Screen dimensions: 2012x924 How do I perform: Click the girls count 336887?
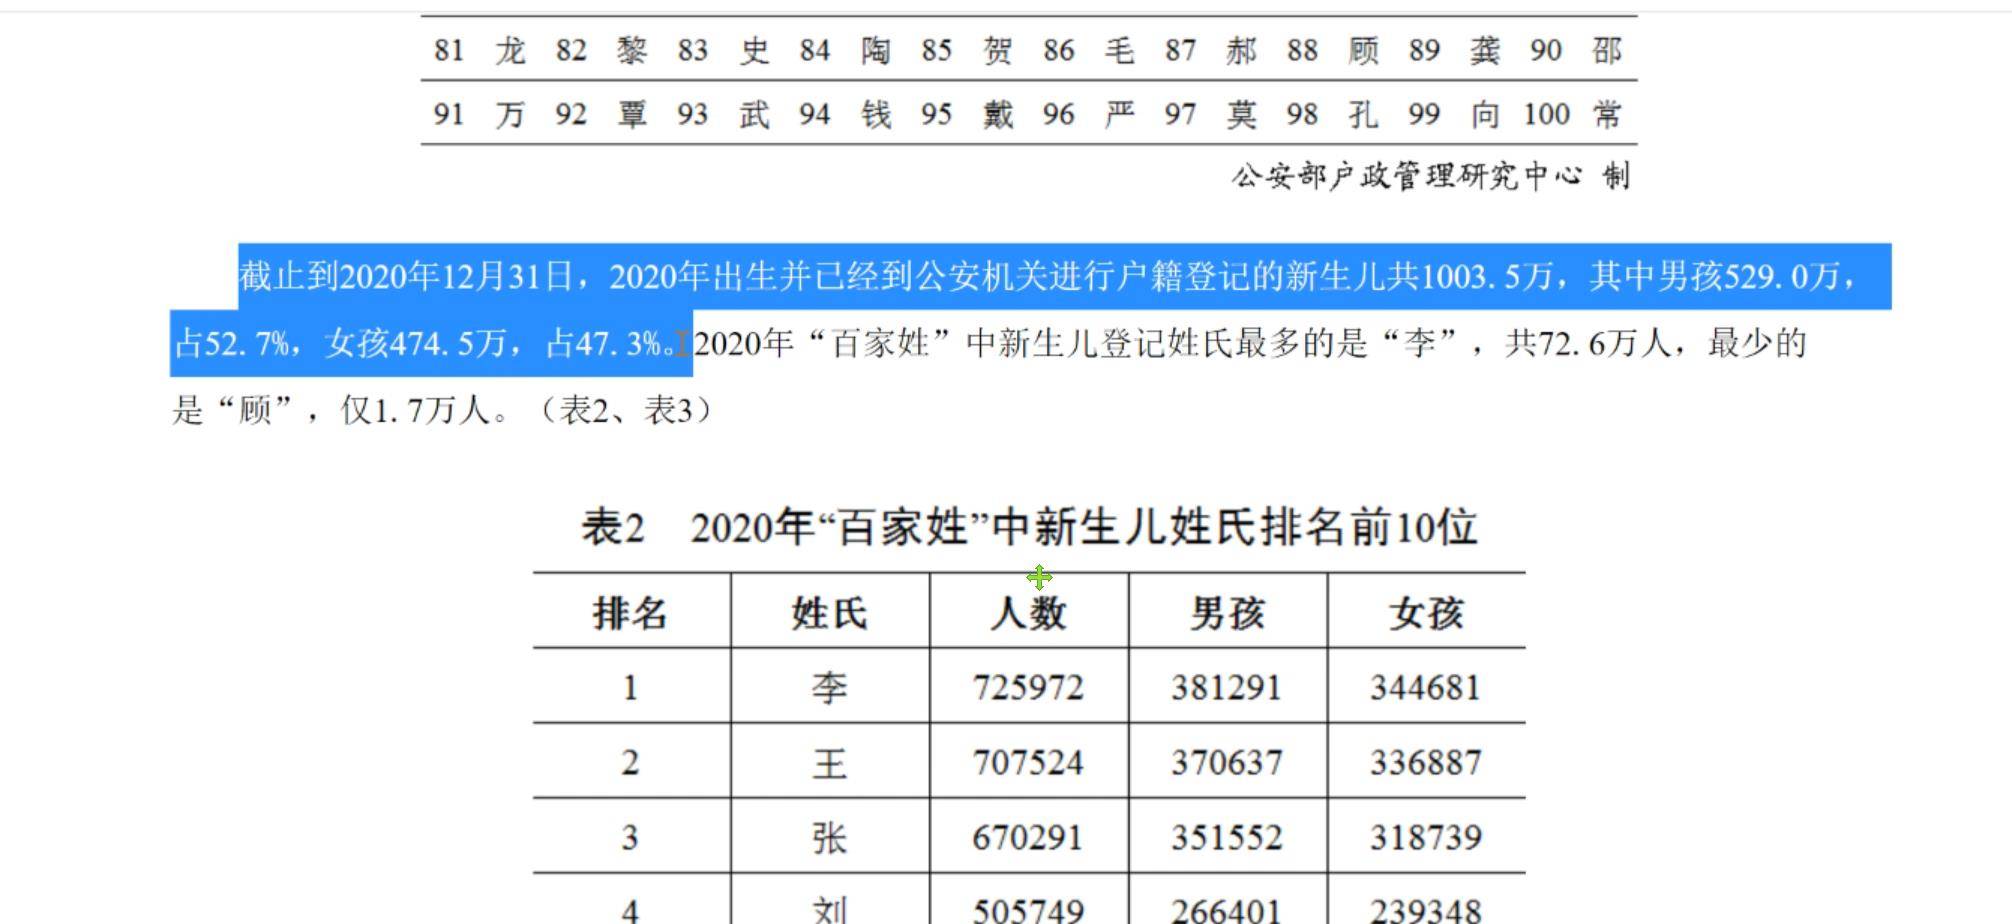click(x=1426, y=763)
